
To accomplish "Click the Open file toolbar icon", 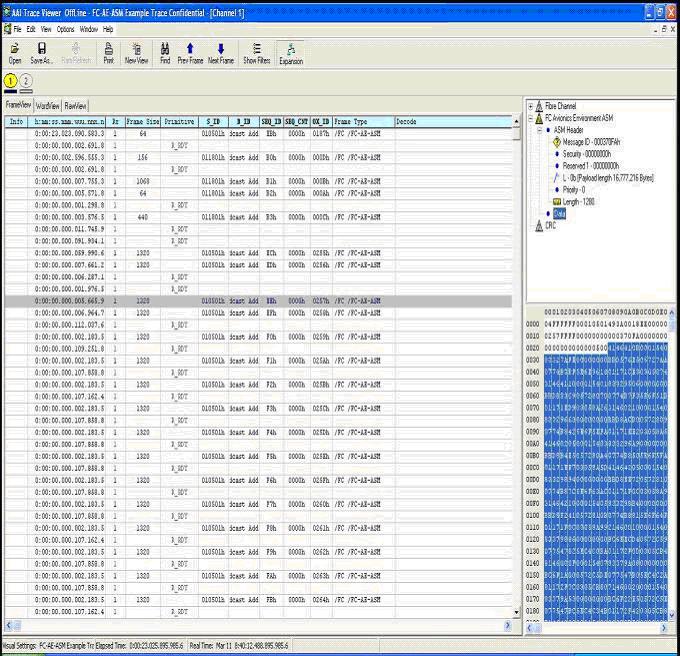I will pos(14,52).
